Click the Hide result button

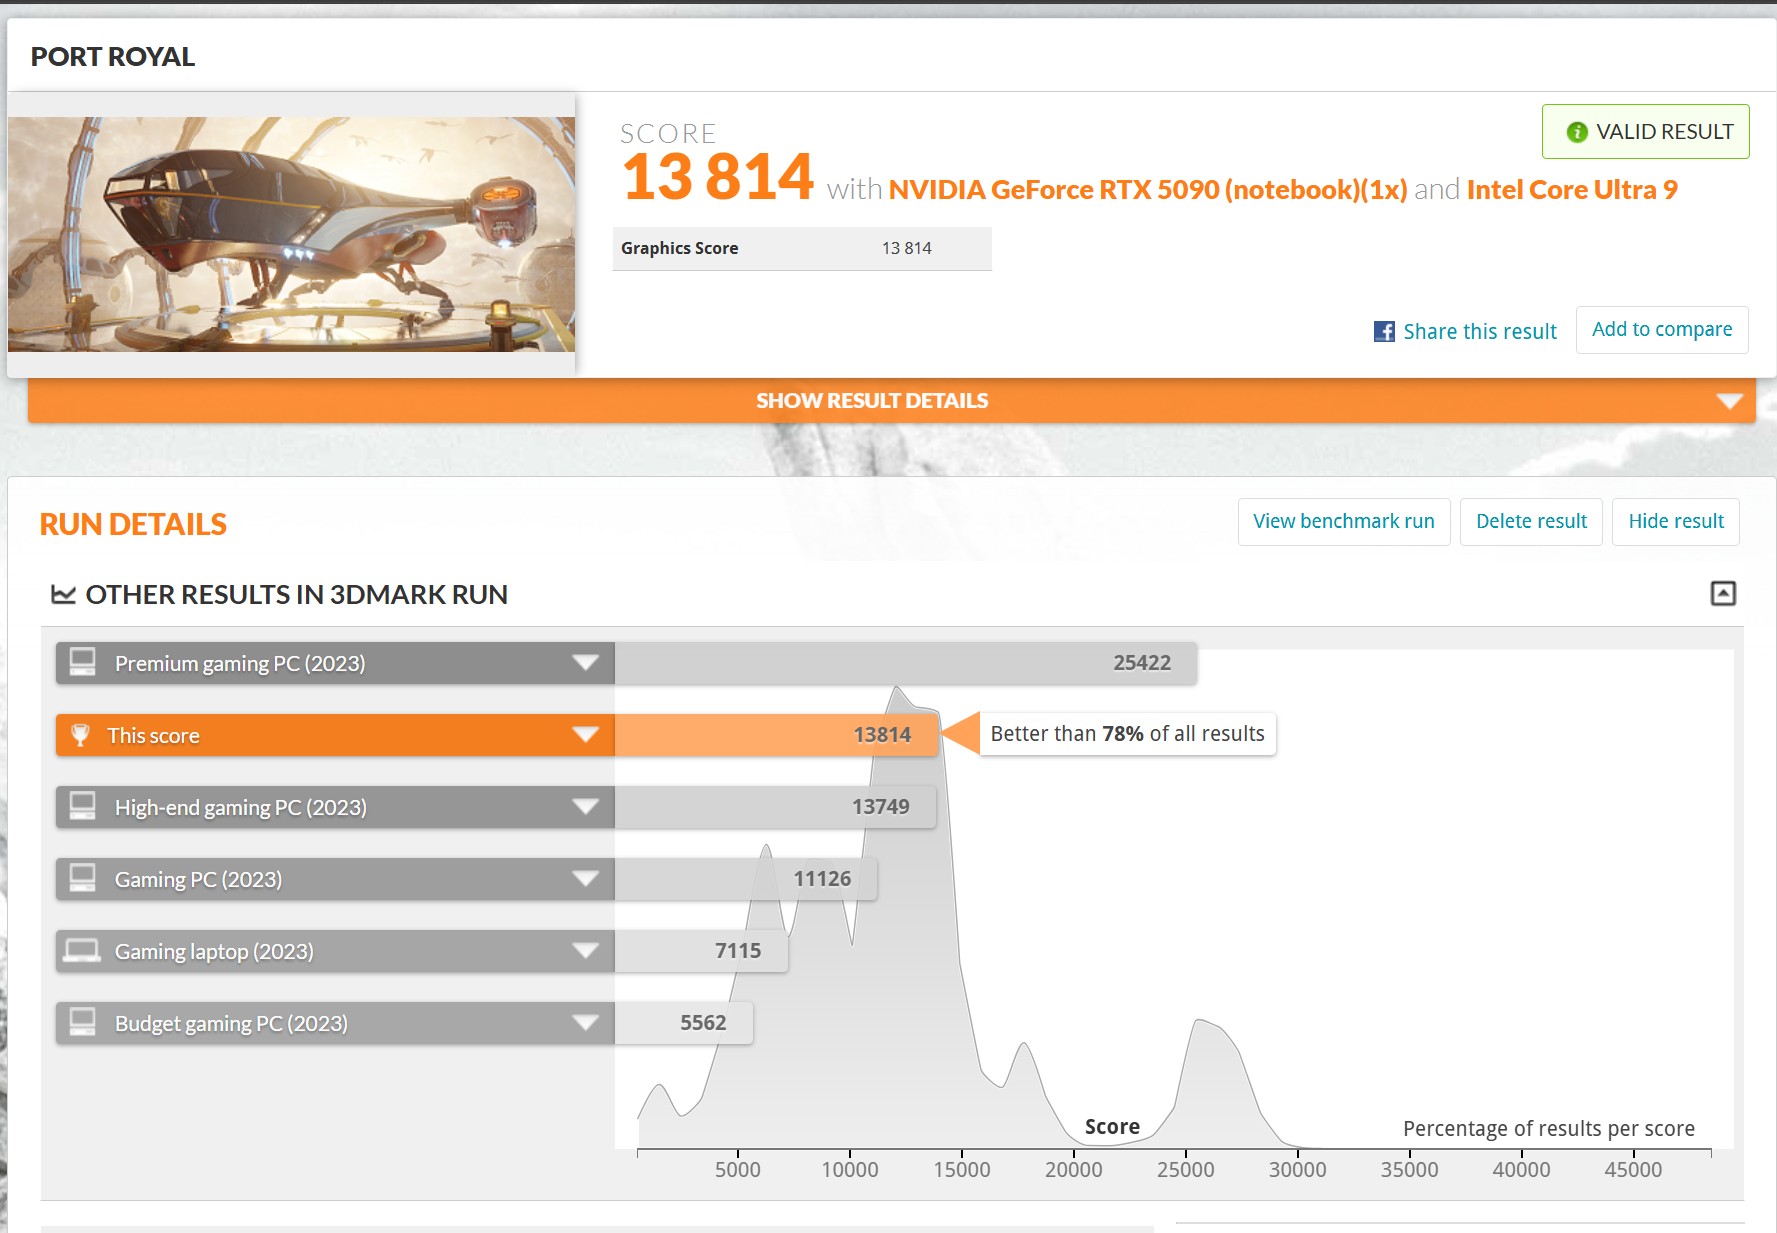pos(1676,522)
